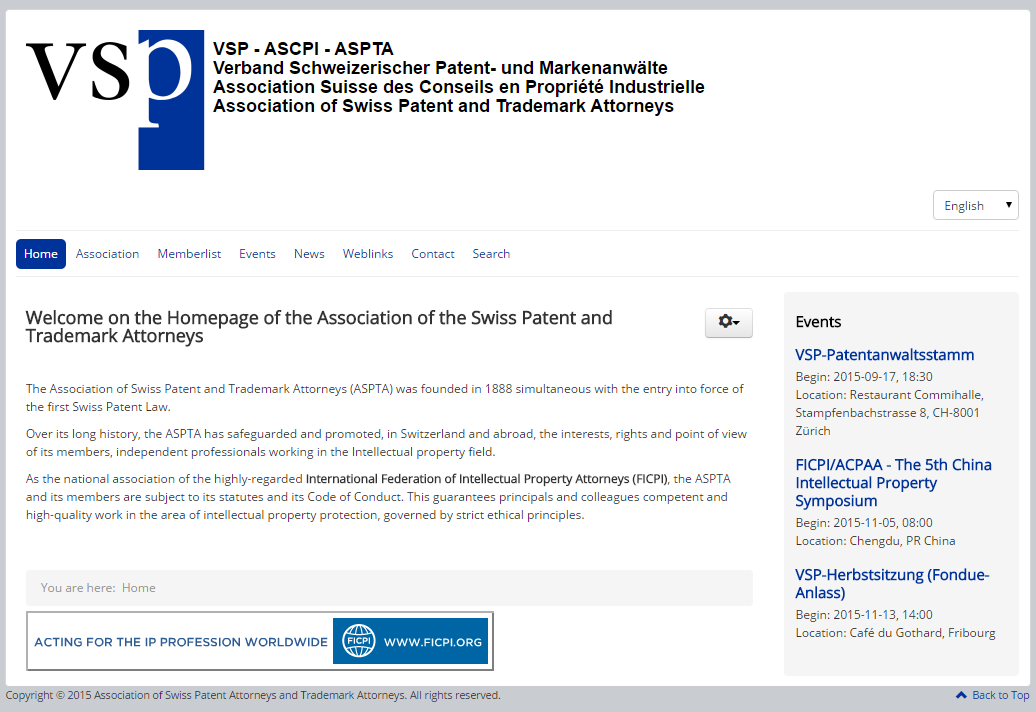Open the FICPI/ACPAA China Symposium event
This screenshot has height=712, width=1036.
893,483
